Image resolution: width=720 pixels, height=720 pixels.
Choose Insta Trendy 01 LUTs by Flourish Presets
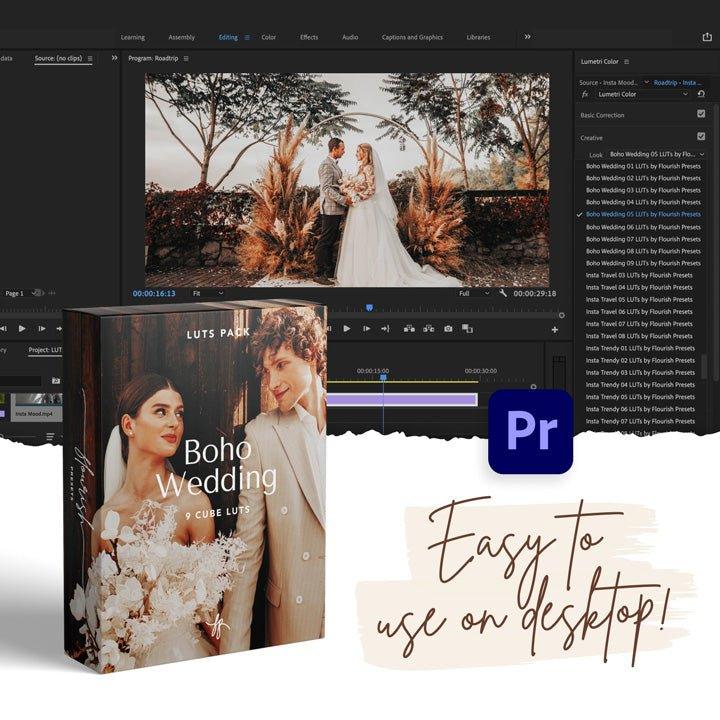click(640, 348)
